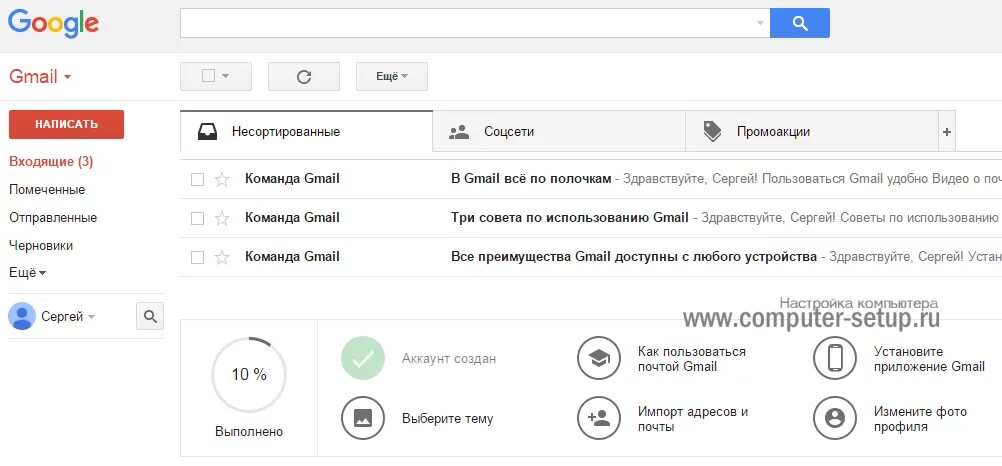Click Импорт адресов и почты link
Image resolution: width=1002 pixels, height=466 pixels.
tap(693, 419)
